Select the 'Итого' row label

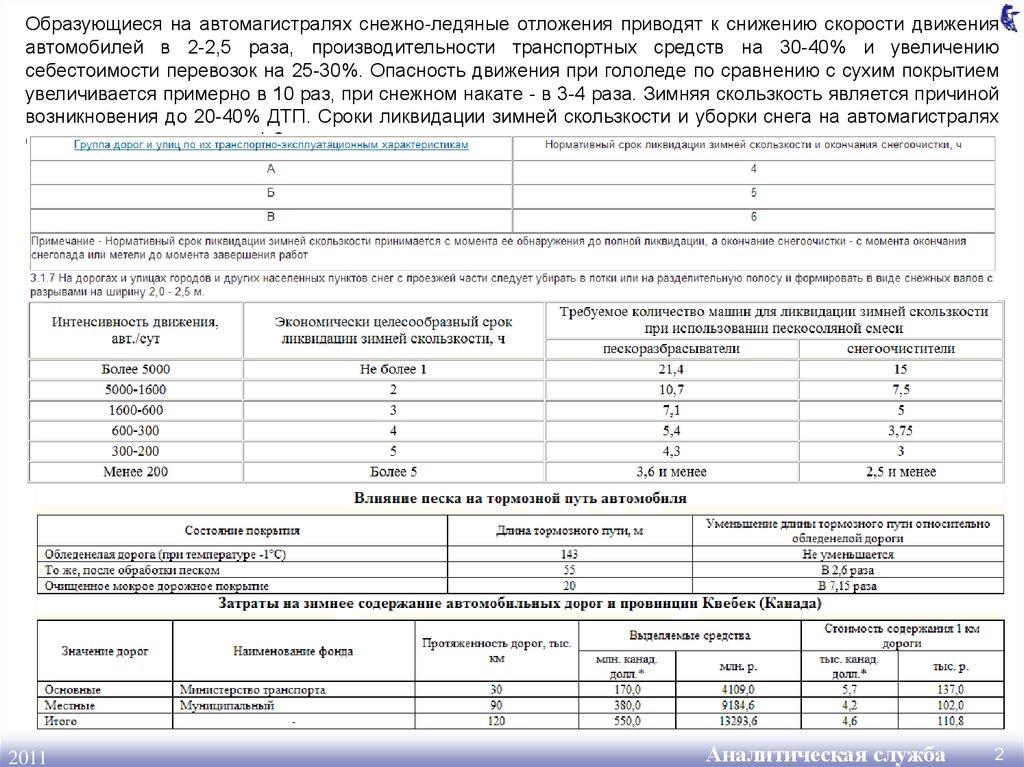tap(60, 720)
